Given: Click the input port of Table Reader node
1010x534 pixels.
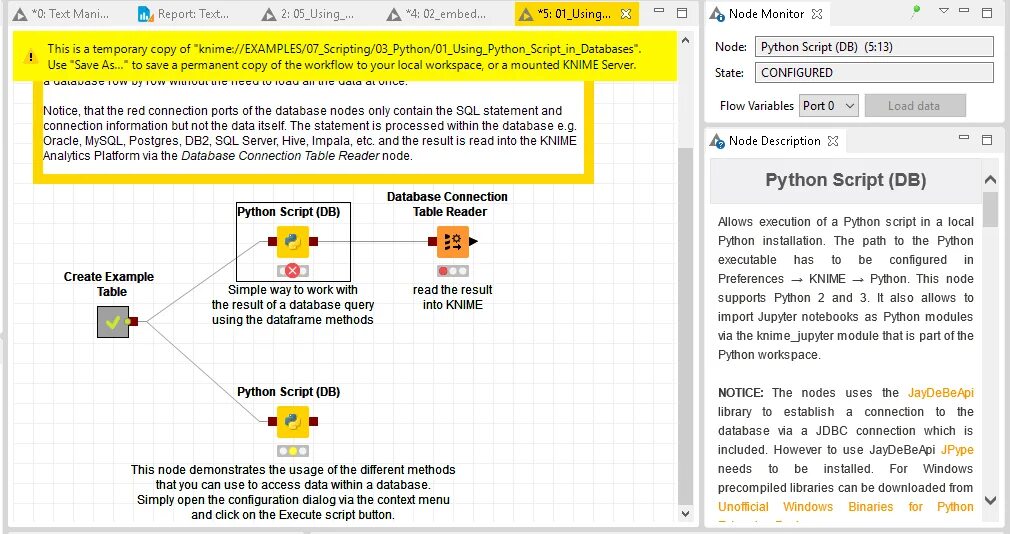Looking at the screenshot, I should click(432, 242).
